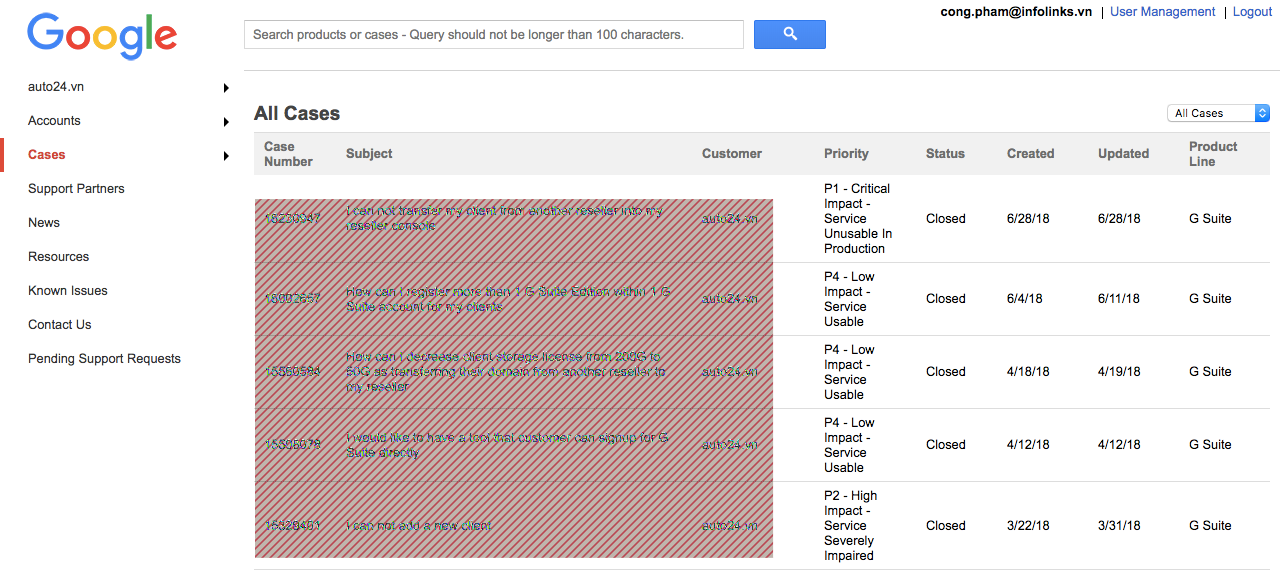Screen dimensions: 1280x575
Task: Go to the News section
Action: click(x=44, y=223)
